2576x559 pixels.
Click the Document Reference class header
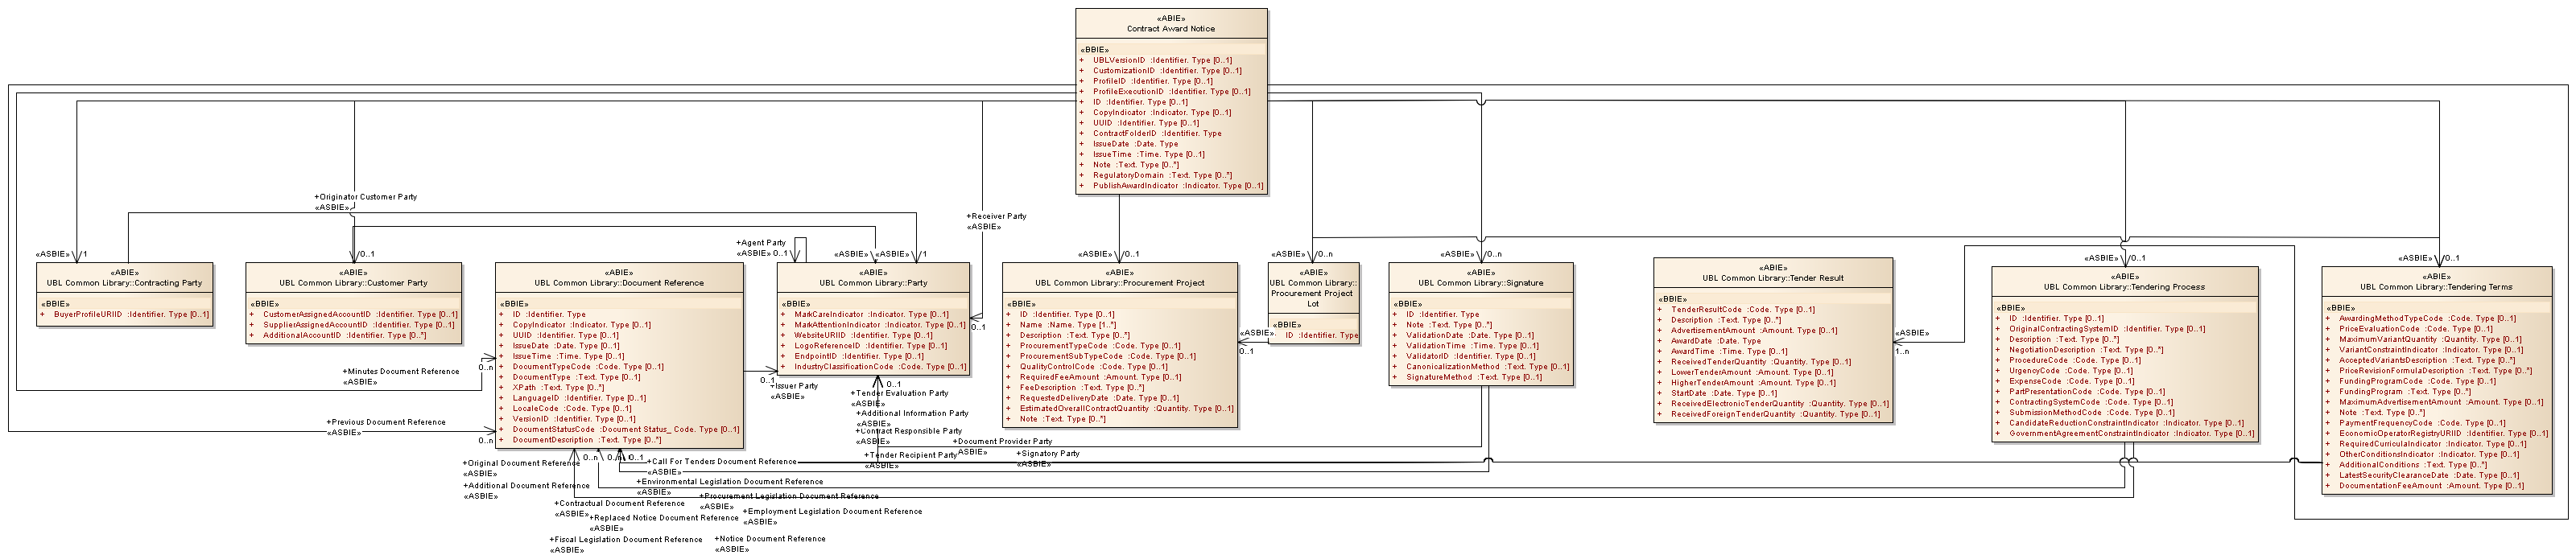[618, 283]
